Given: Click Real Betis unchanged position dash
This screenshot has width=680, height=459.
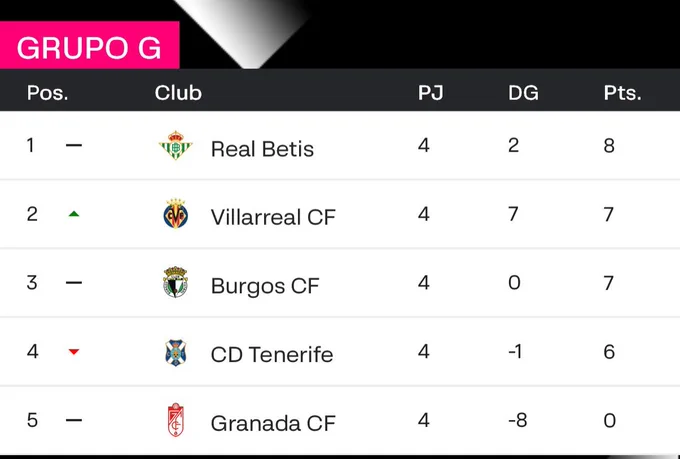Looking at the screenshot, I should pyautogui.click(x=74, y=146).
